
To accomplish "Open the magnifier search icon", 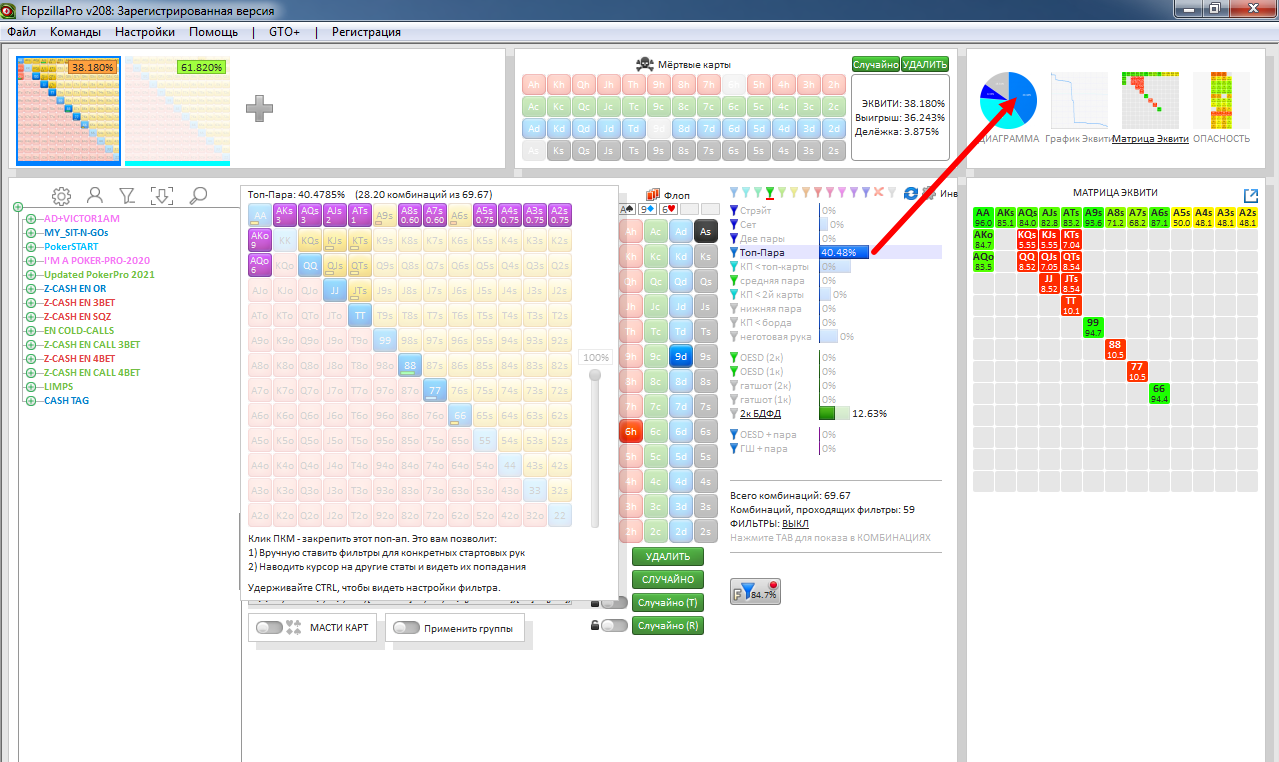I will (x=199, y=196).
